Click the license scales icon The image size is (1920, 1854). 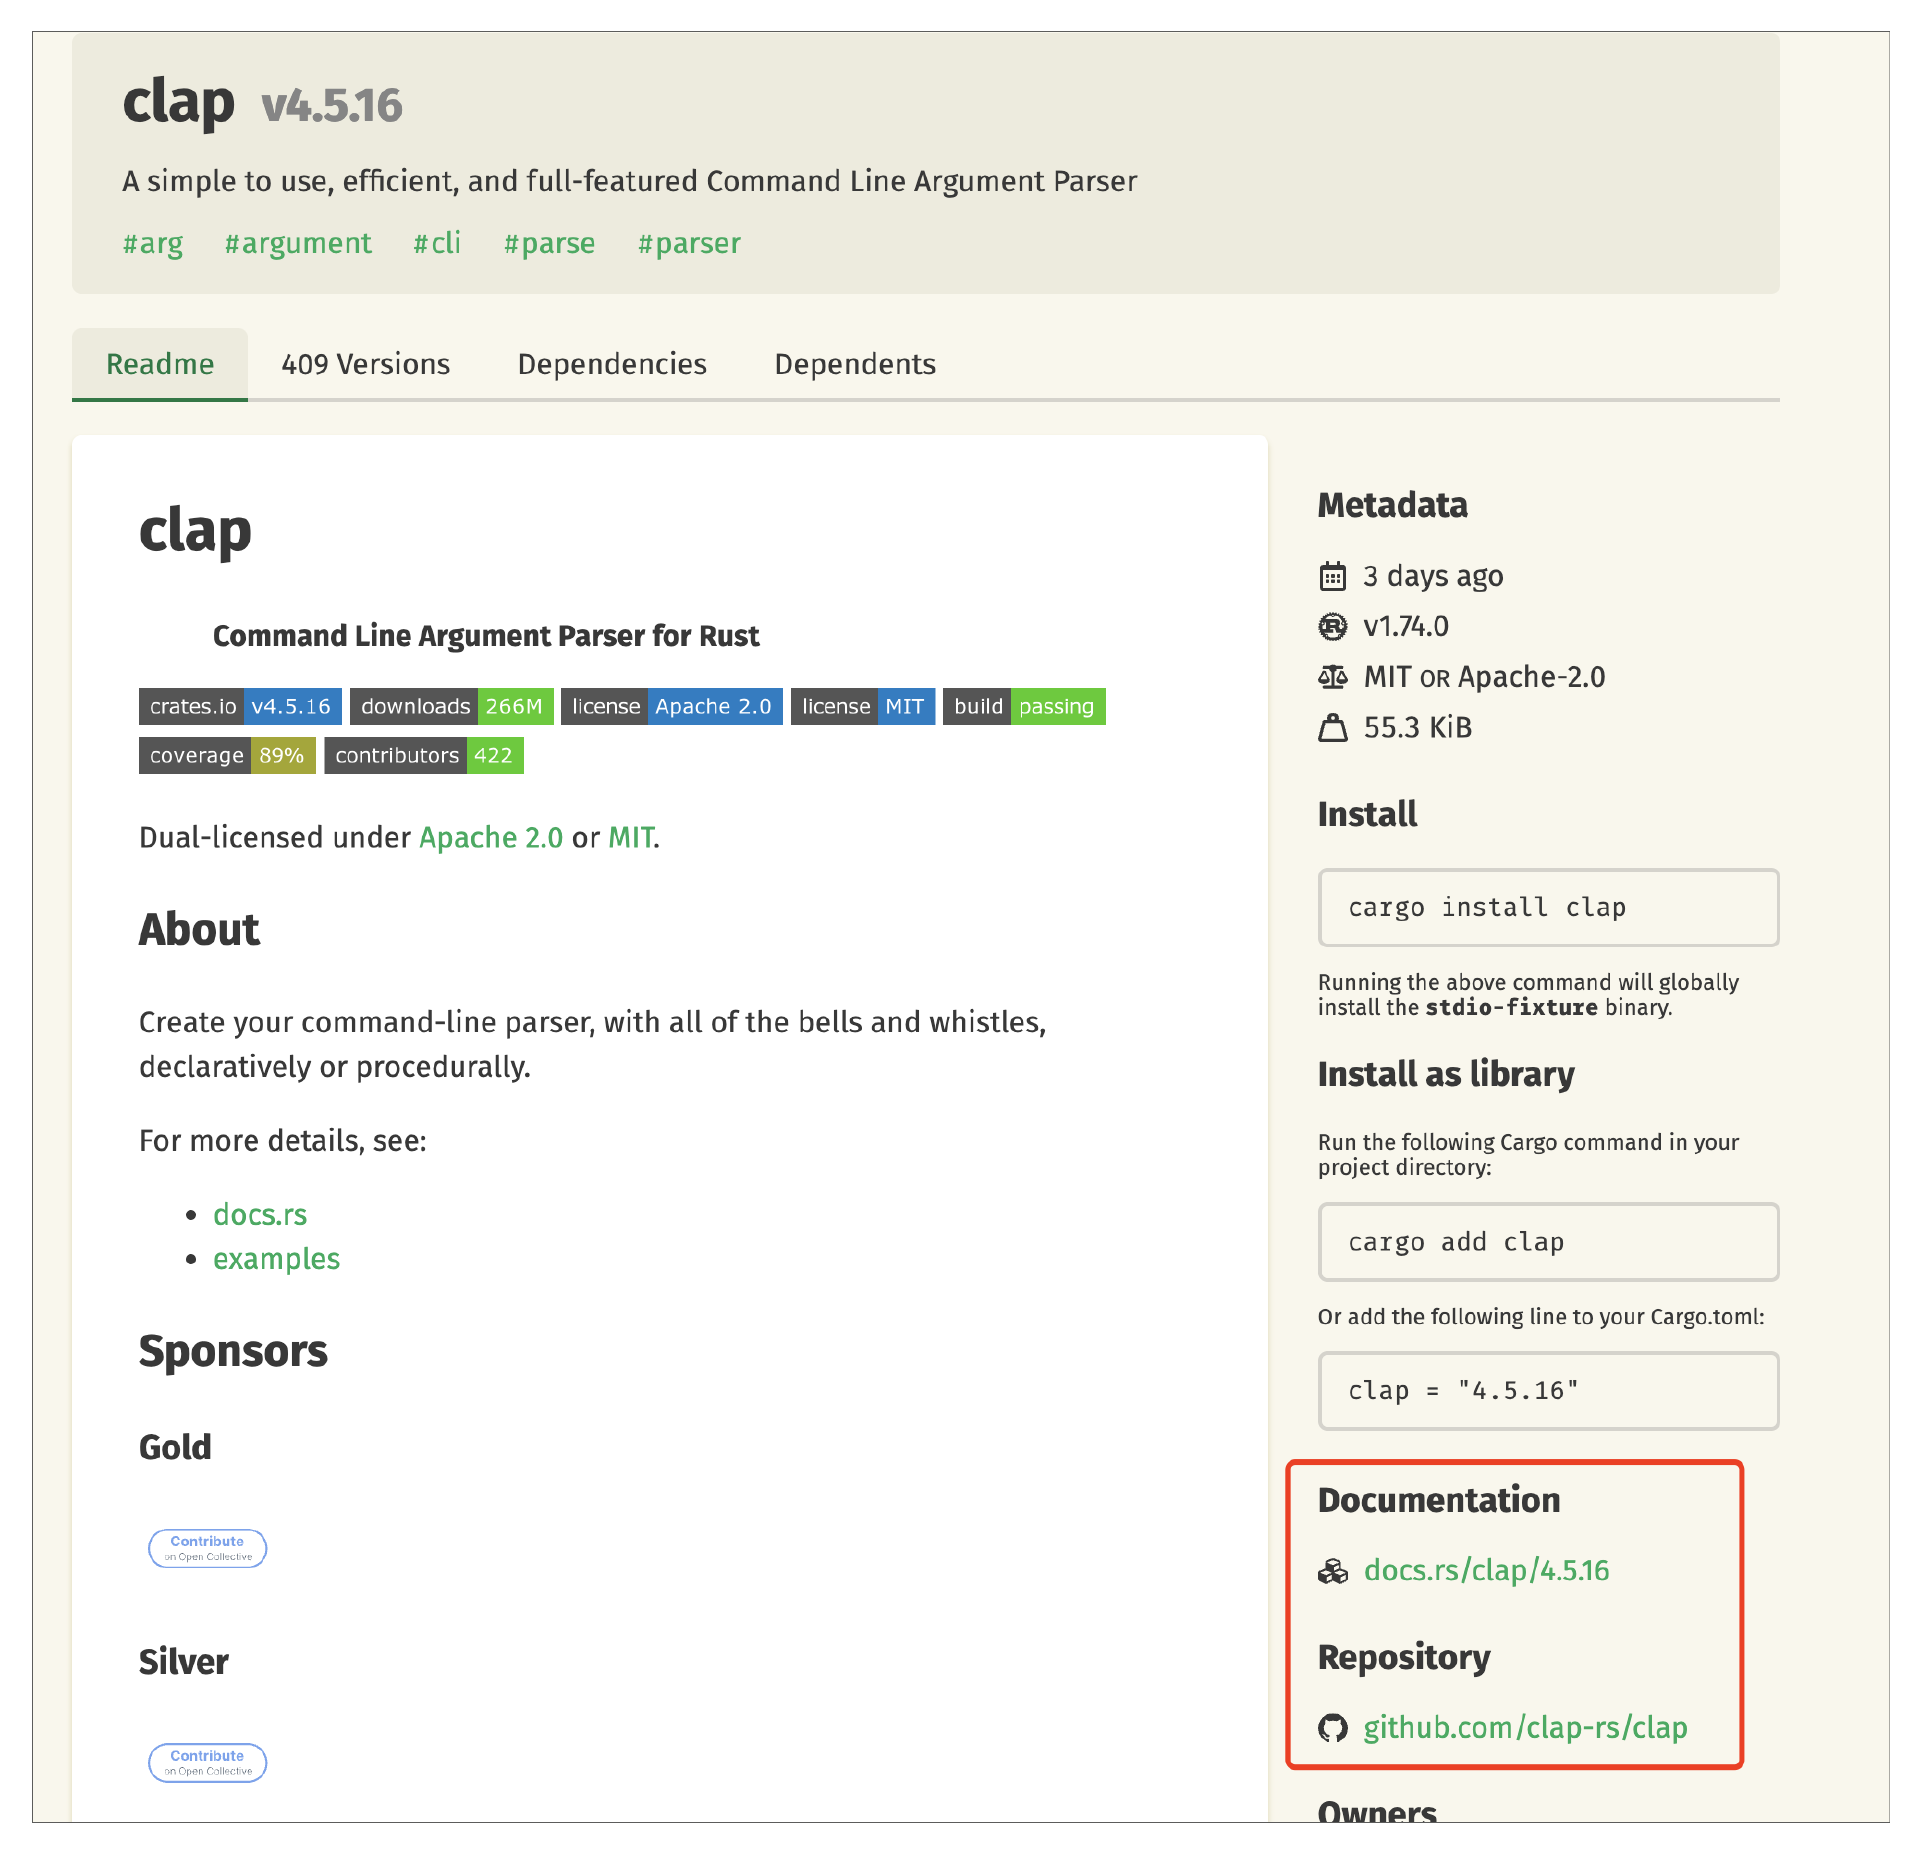[1332, 678]
